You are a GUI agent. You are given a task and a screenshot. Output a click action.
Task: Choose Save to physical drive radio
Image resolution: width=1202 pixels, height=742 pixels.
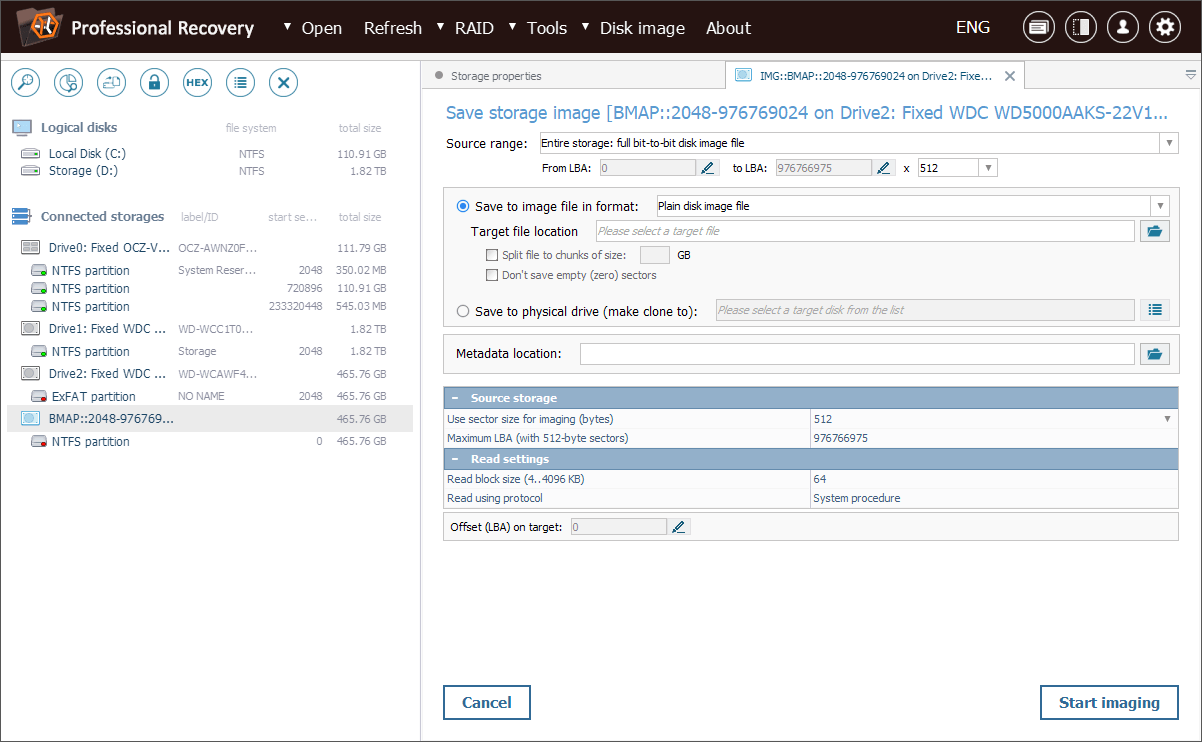(462, 311)
